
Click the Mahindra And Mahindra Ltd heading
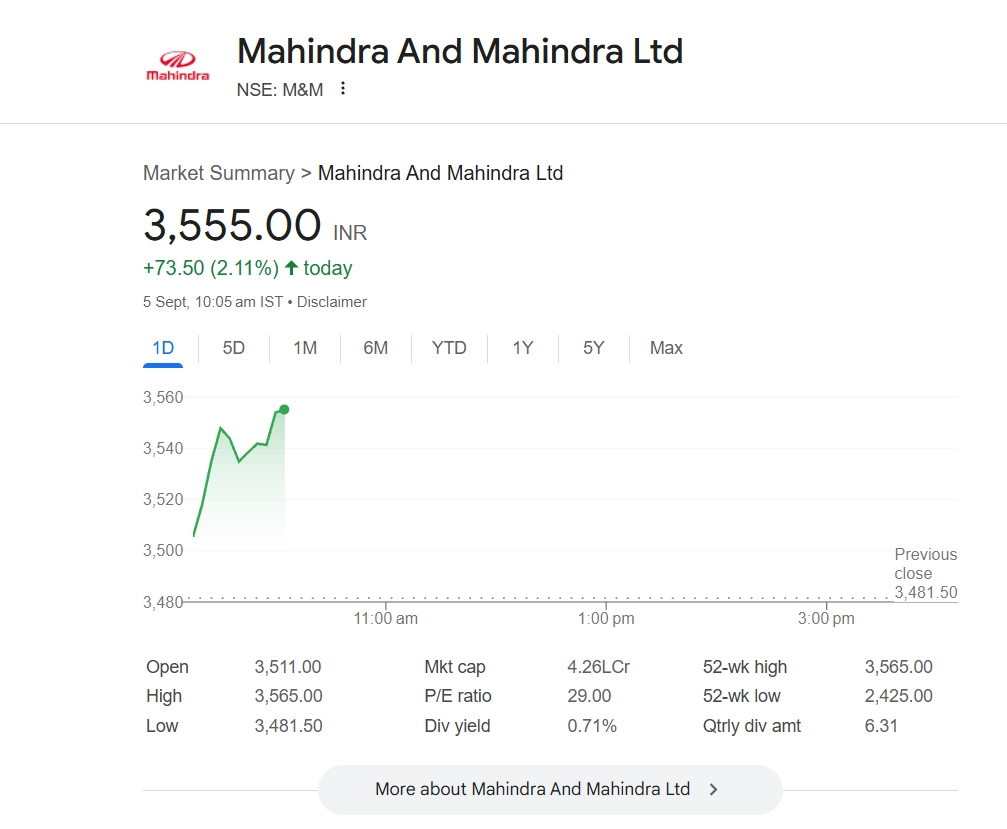coord(459,51)
